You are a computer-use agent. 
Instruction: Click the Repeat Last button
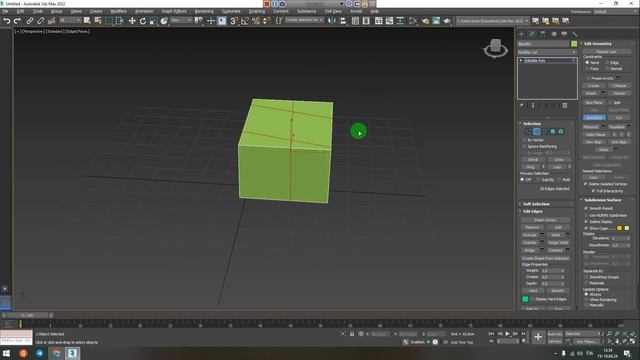606,52
